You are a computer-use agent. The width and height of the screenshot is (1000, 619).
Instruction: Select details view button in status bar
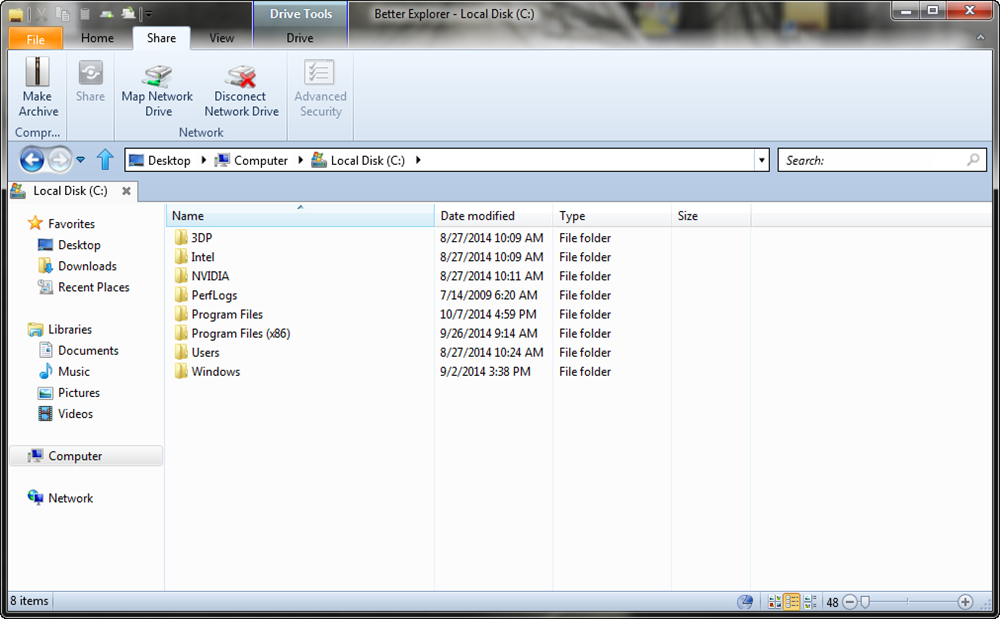pyautogui.click(x=791, y=601)
